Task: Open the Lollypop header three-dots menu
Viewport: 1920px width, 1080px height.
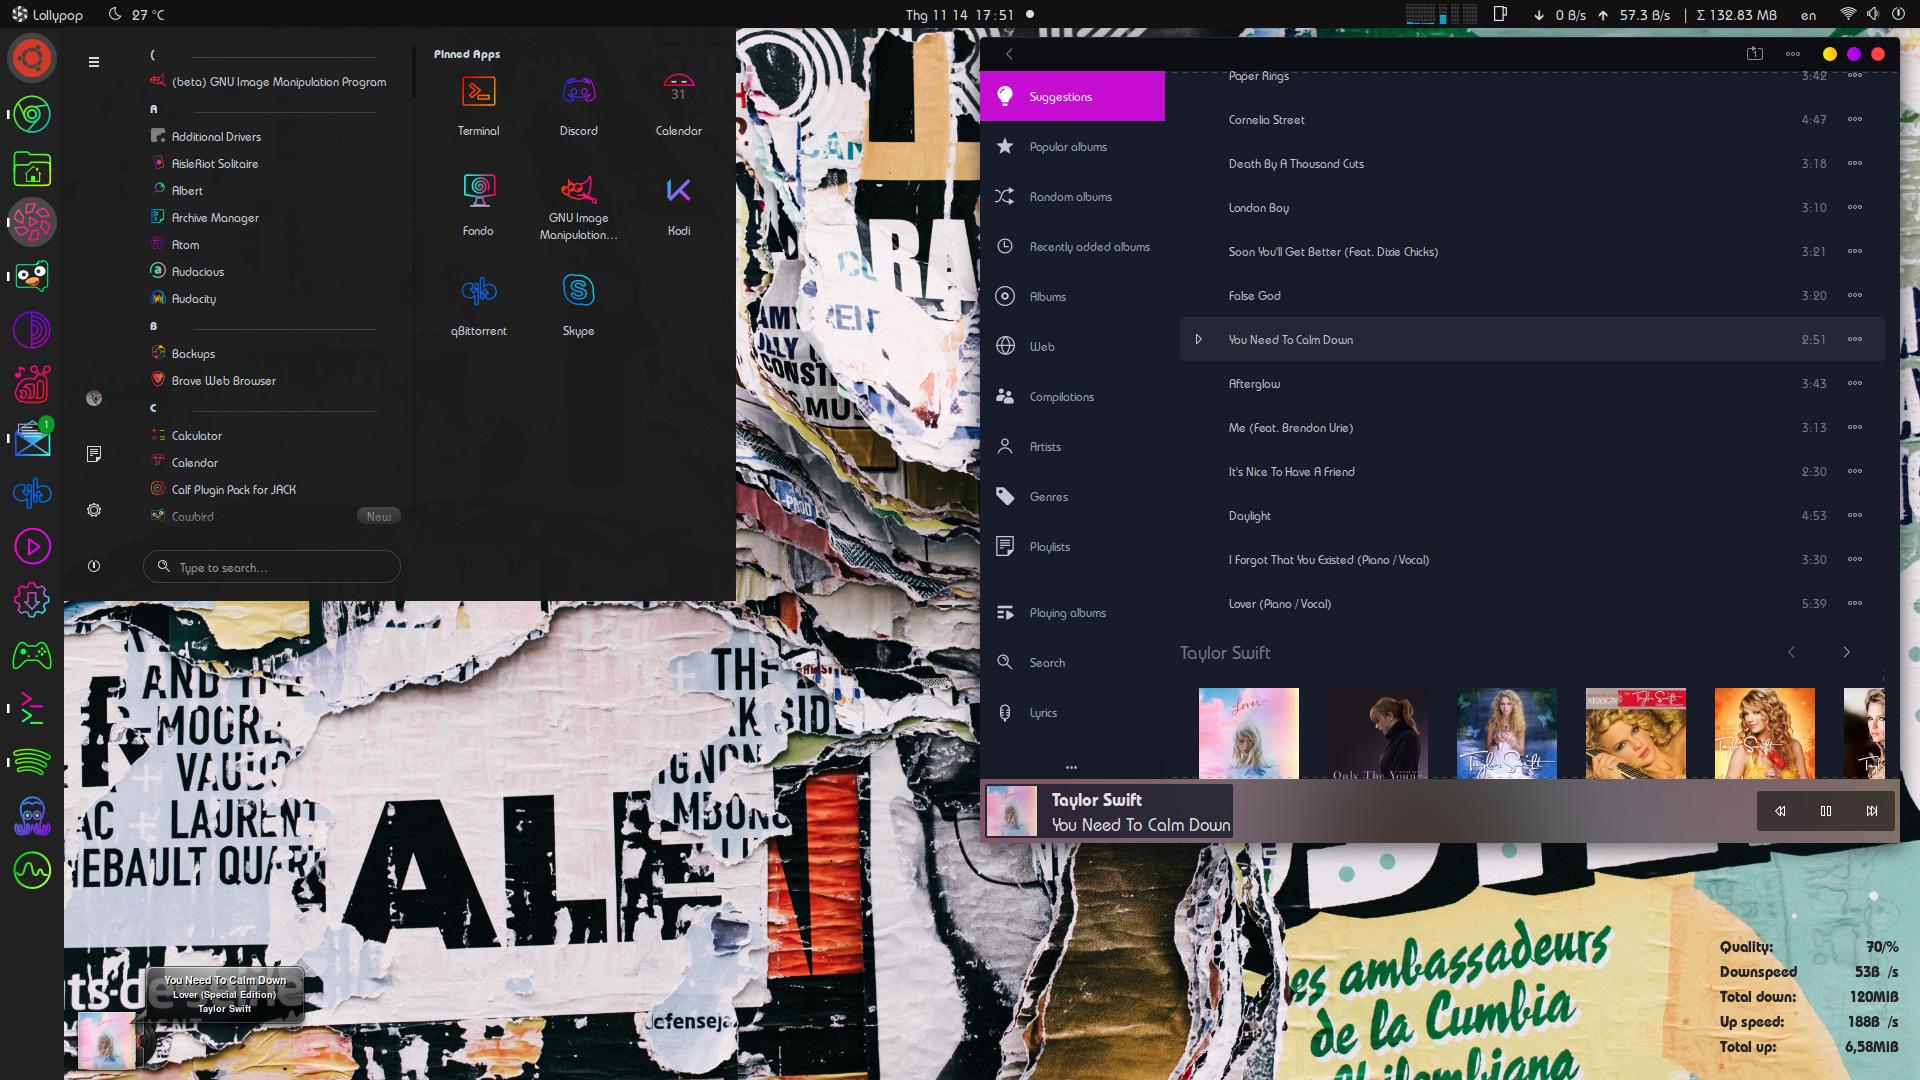Action: coord(1793,54)
